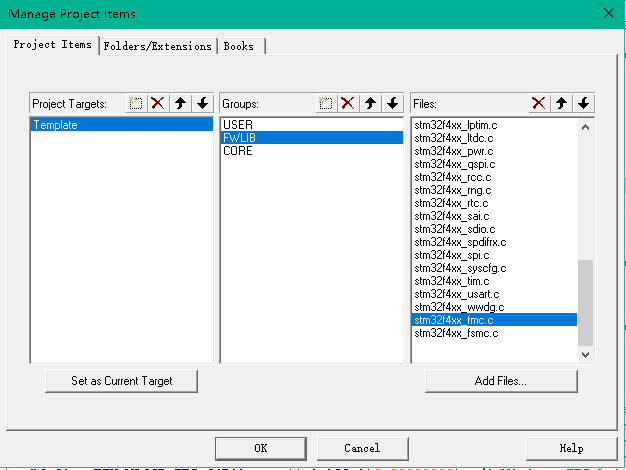Select file stm32f4xx_pwr.c
This screenshot has width=626, height=470.
point(494,151)
